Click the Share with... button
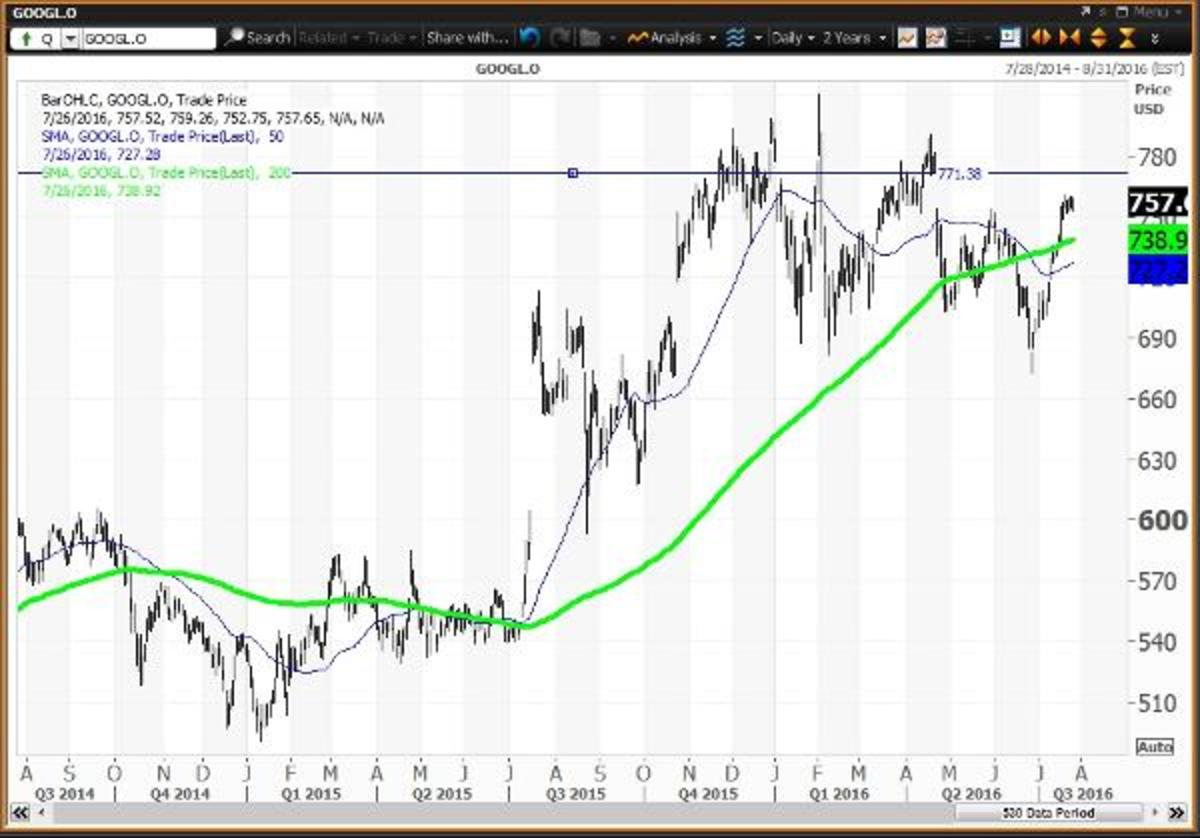The width and height of the screenshot is (1200, 838). (467, 38)
